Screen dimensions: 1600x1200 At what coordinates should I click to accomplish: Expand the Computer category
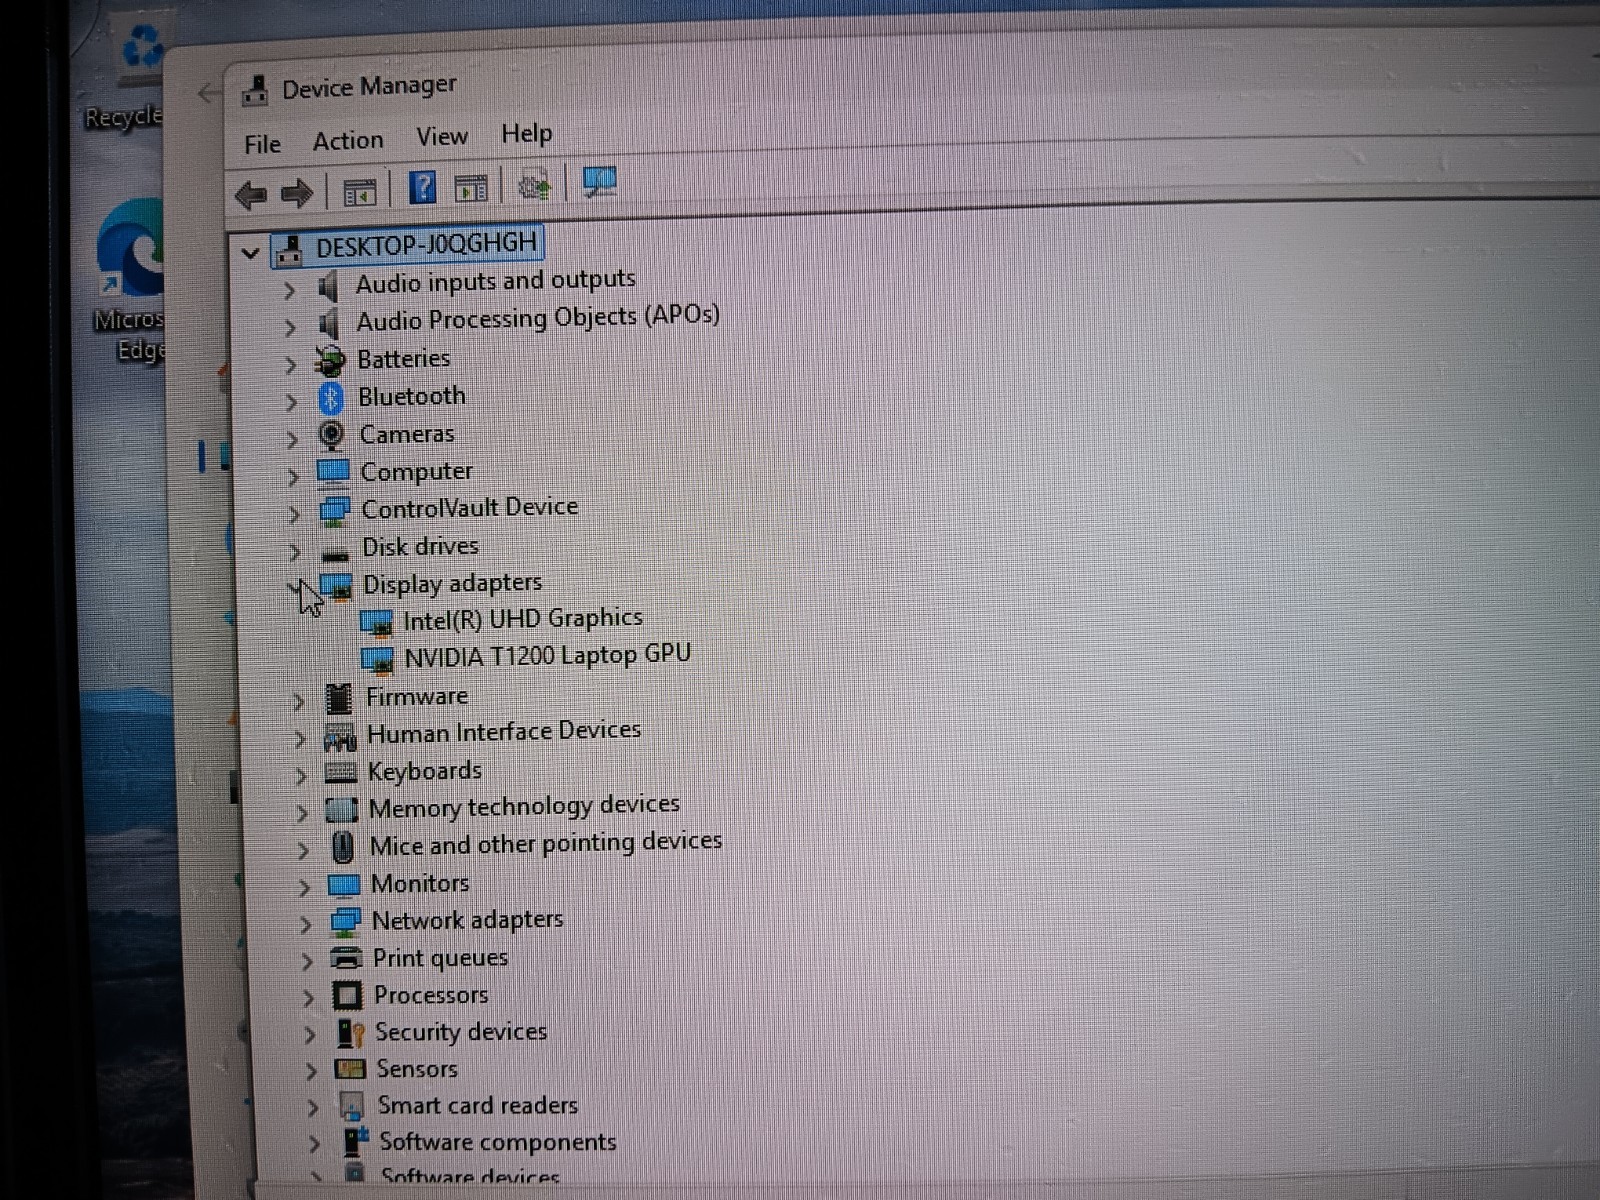tap(294, 478)
